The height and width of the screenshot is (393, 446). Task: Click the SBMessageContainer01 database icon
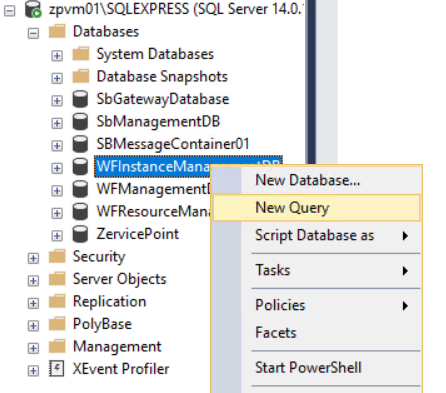(80, 144)
